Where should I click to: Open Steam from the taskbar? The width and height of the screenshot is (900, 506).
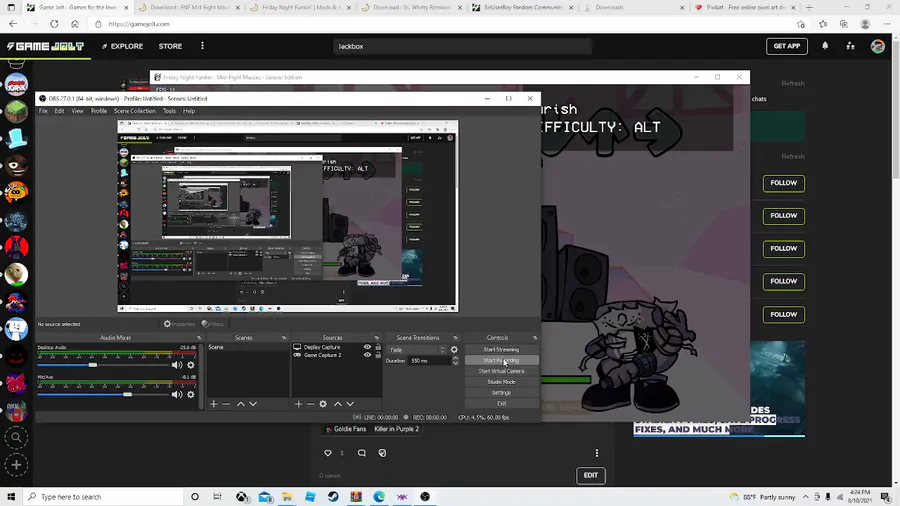[333, 497]
